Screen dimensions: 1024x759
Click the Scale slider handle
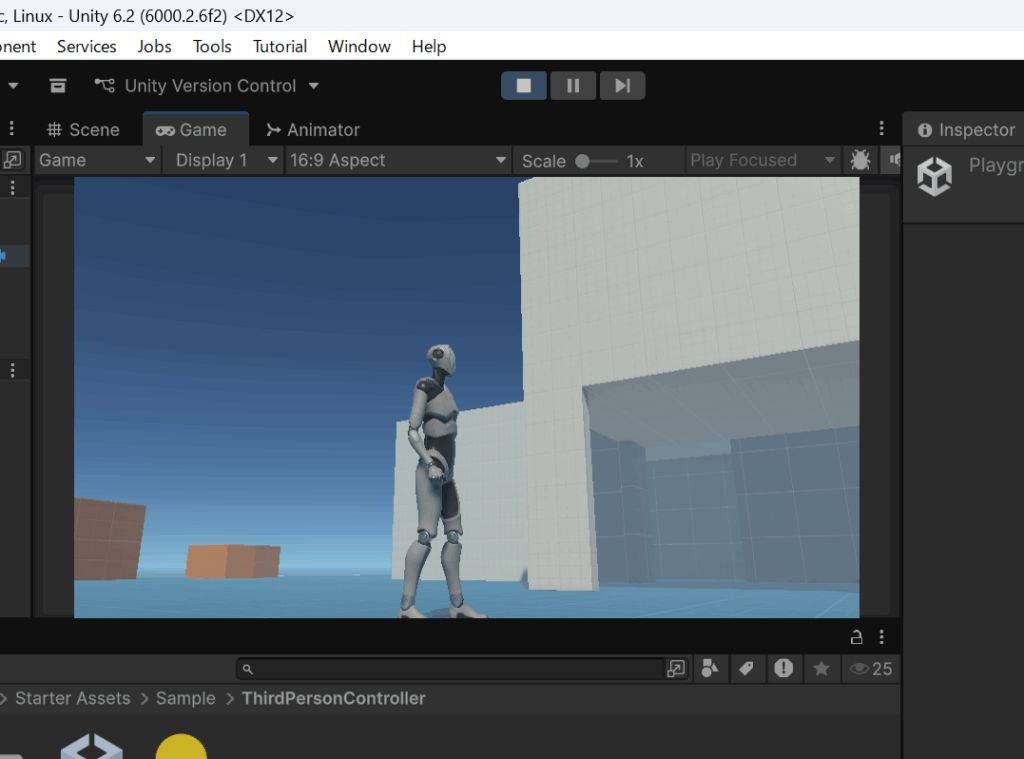pos(582,161)
